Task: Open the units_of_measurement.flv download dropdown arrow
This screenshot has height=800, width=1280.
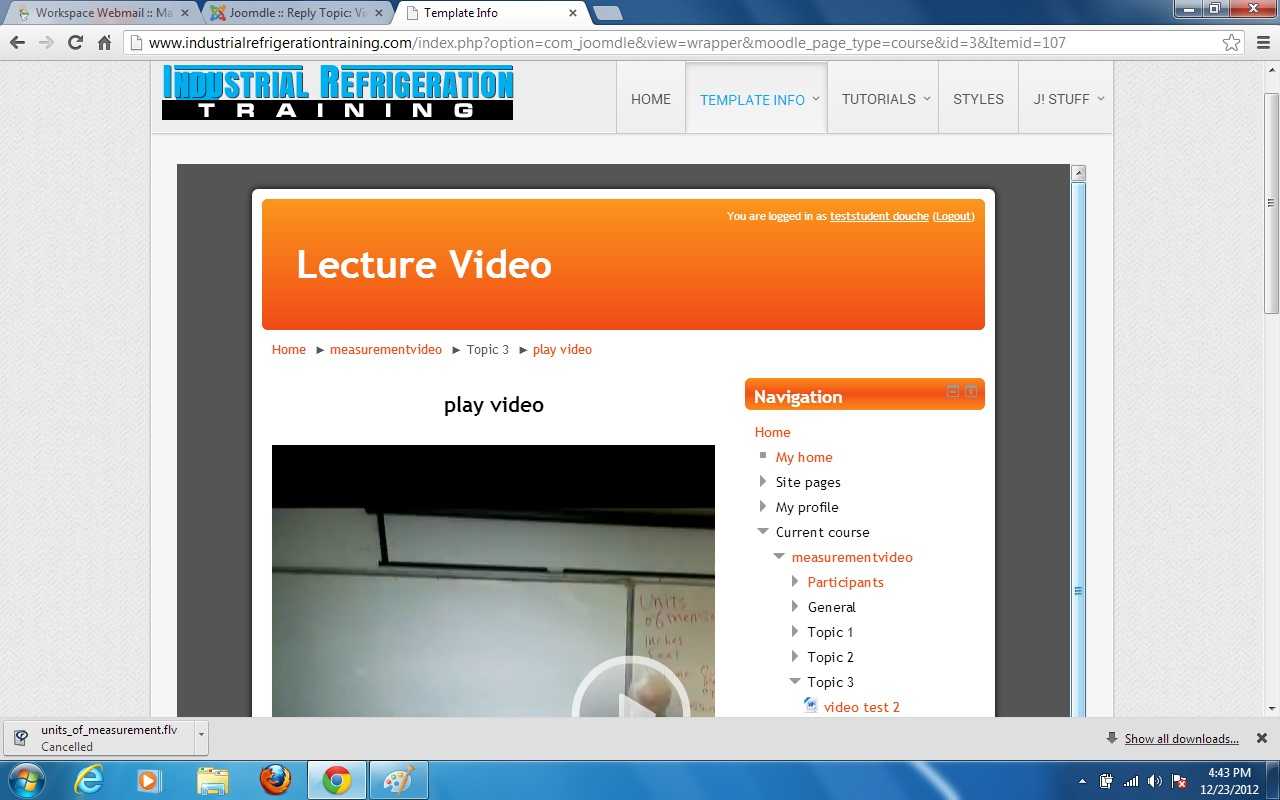Action: (x=201, y=735)
